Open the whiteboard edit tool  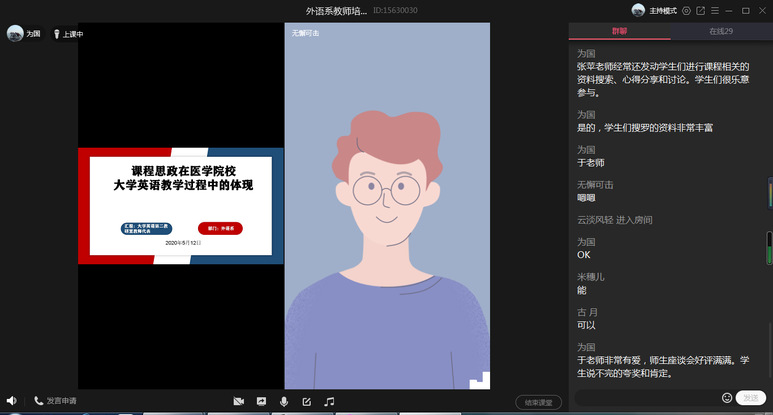307,401
